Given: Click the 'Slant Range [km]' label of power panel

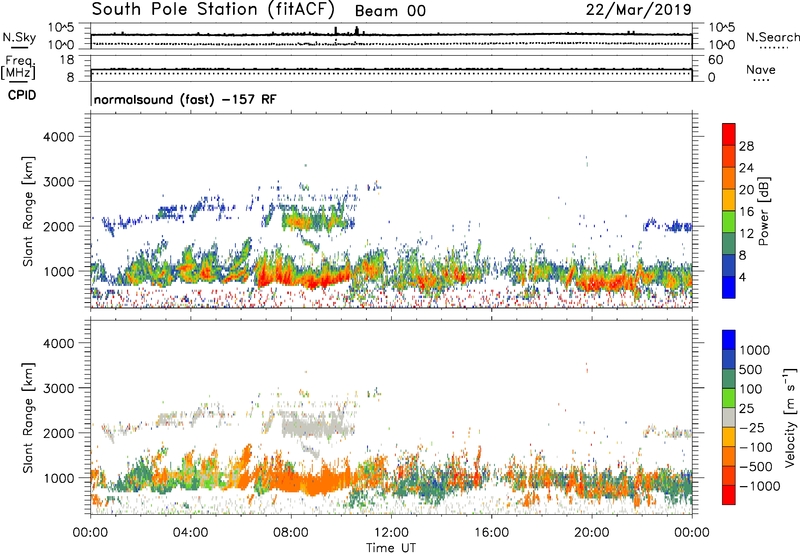Looking at the screenshot, I should [28, 211].
